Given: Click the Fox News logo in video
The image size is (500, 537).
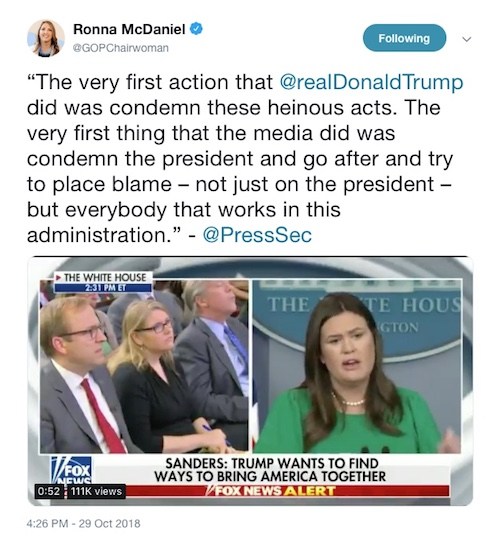Looking at the screenshot, I should pos(71,470).
